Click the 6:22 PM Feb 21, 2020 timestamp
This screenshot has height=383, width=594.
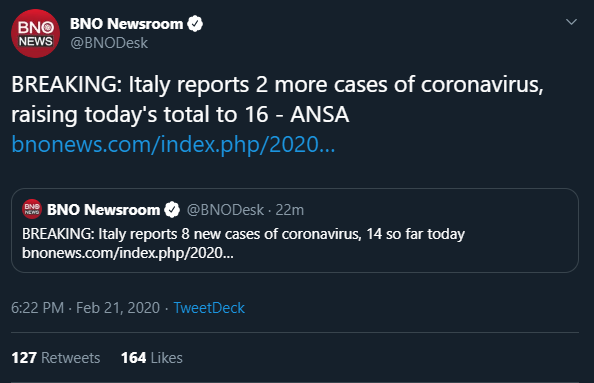[x=85, y=308]
